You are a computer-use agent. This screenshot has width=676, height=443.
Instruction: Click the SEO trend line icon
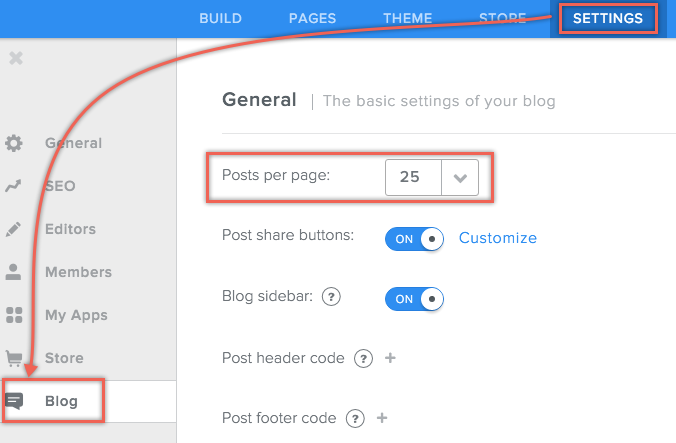coord(14,186)
